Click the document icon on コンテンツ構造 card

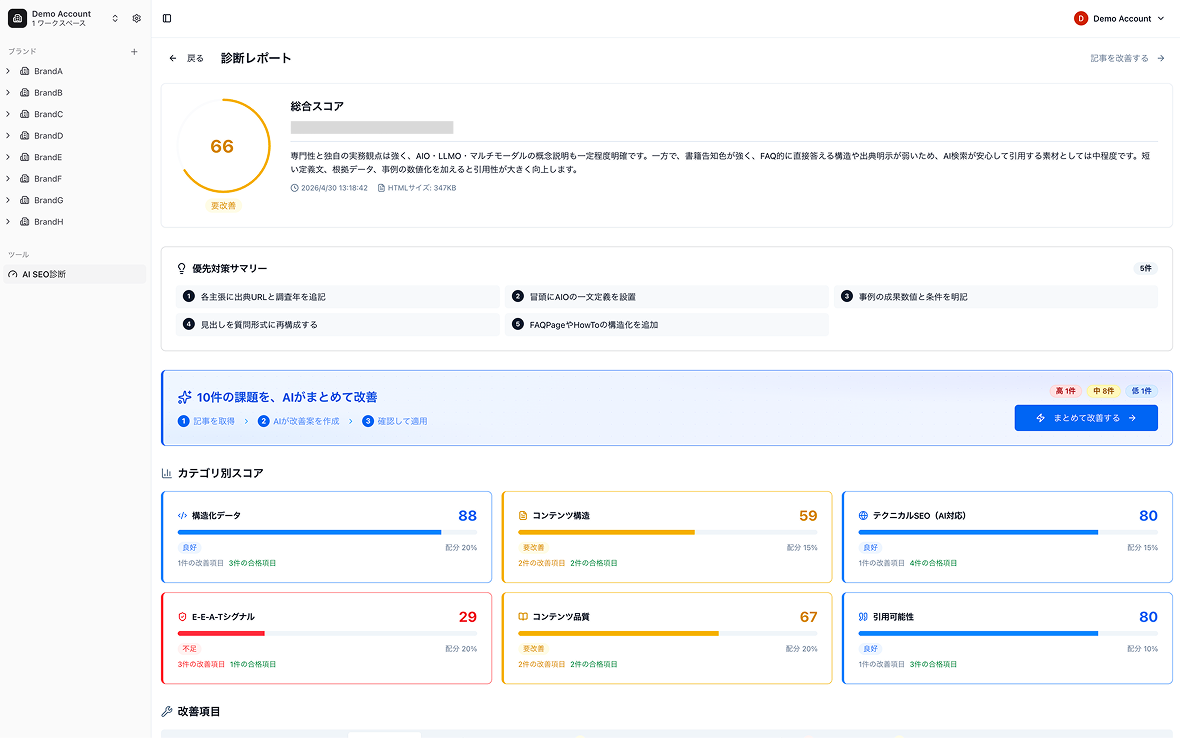pyautogui.click(x=522, y=516)
